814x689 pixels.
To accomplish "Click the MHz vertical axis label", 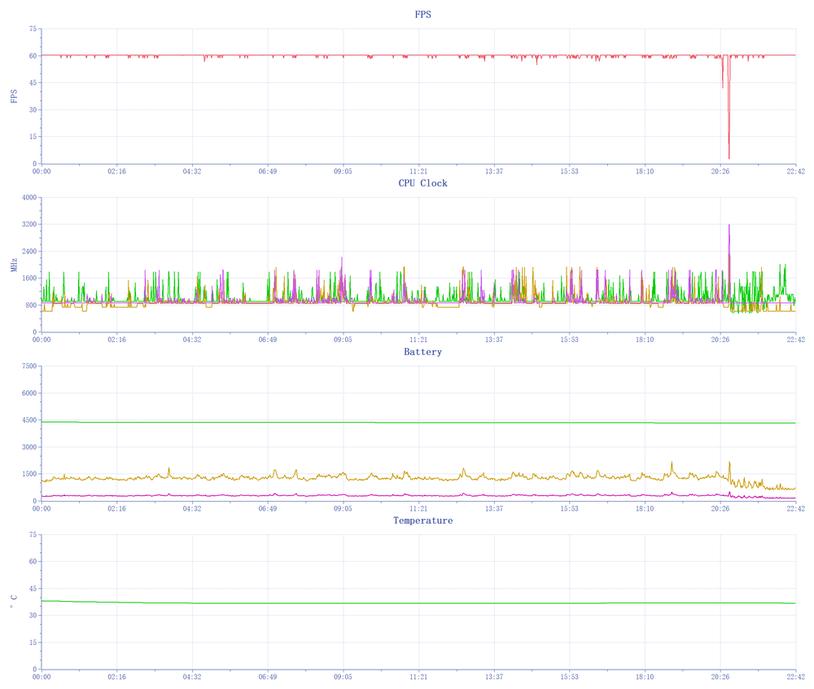I will click(14, 265).
